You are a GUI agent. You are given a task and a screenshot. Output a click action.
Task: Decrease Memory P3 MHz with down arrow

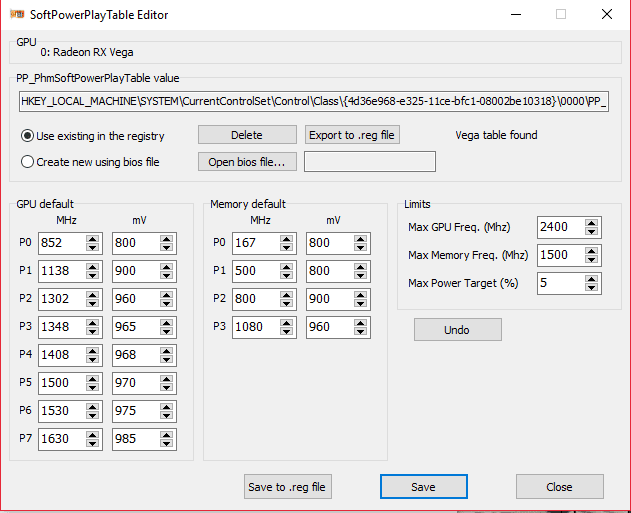(287, 331)
